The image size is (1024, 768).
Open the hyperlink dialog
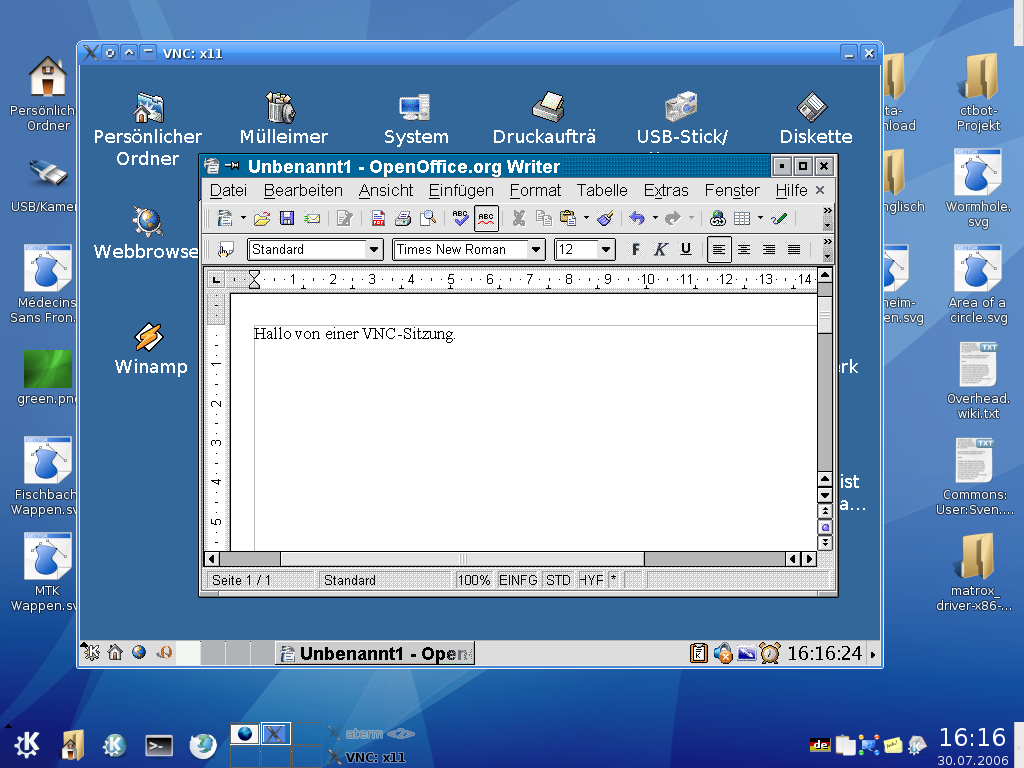[x=716, y=217]
